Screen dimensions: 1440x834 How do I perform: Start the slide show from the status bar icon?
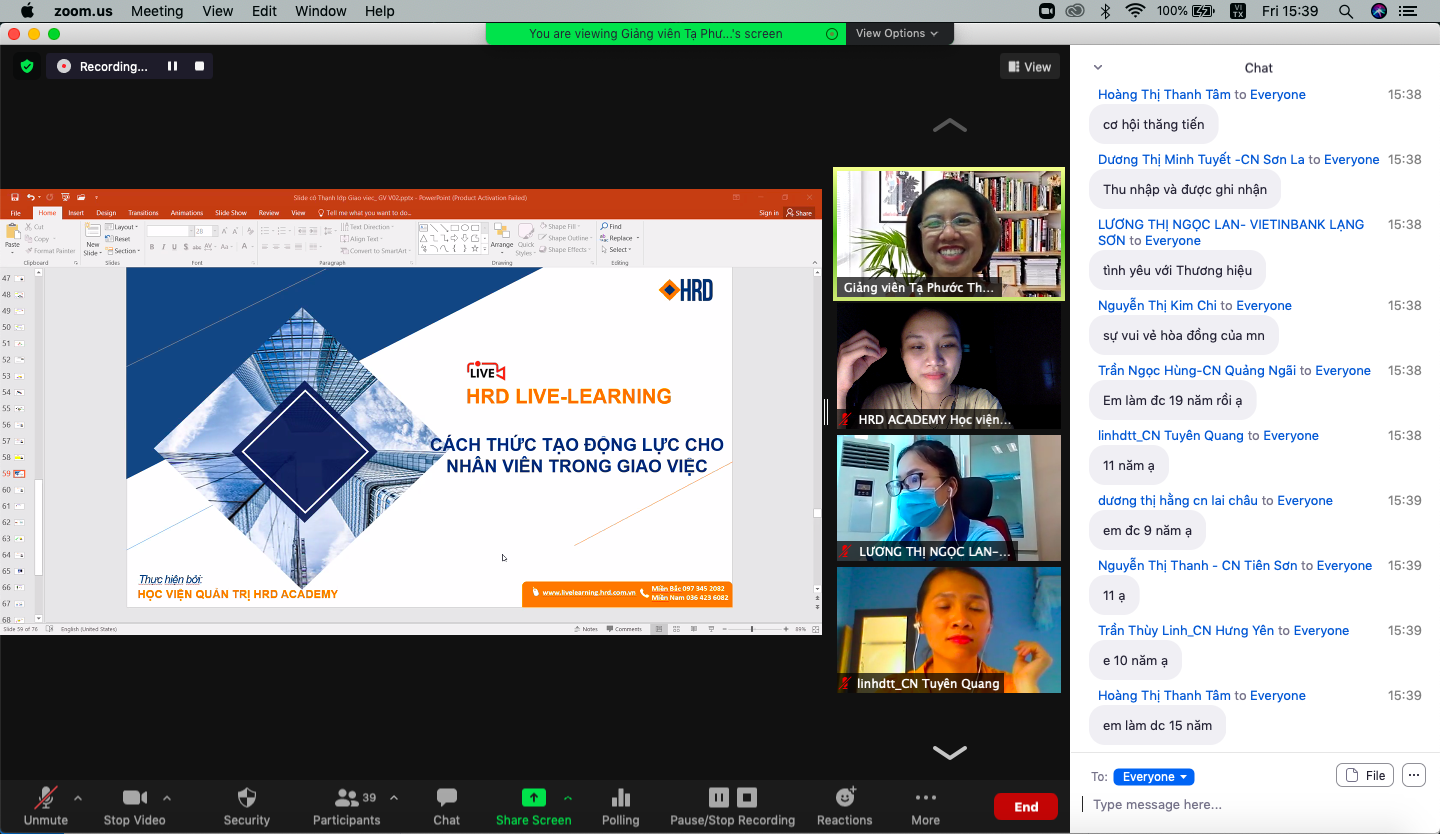pos(711,629)
